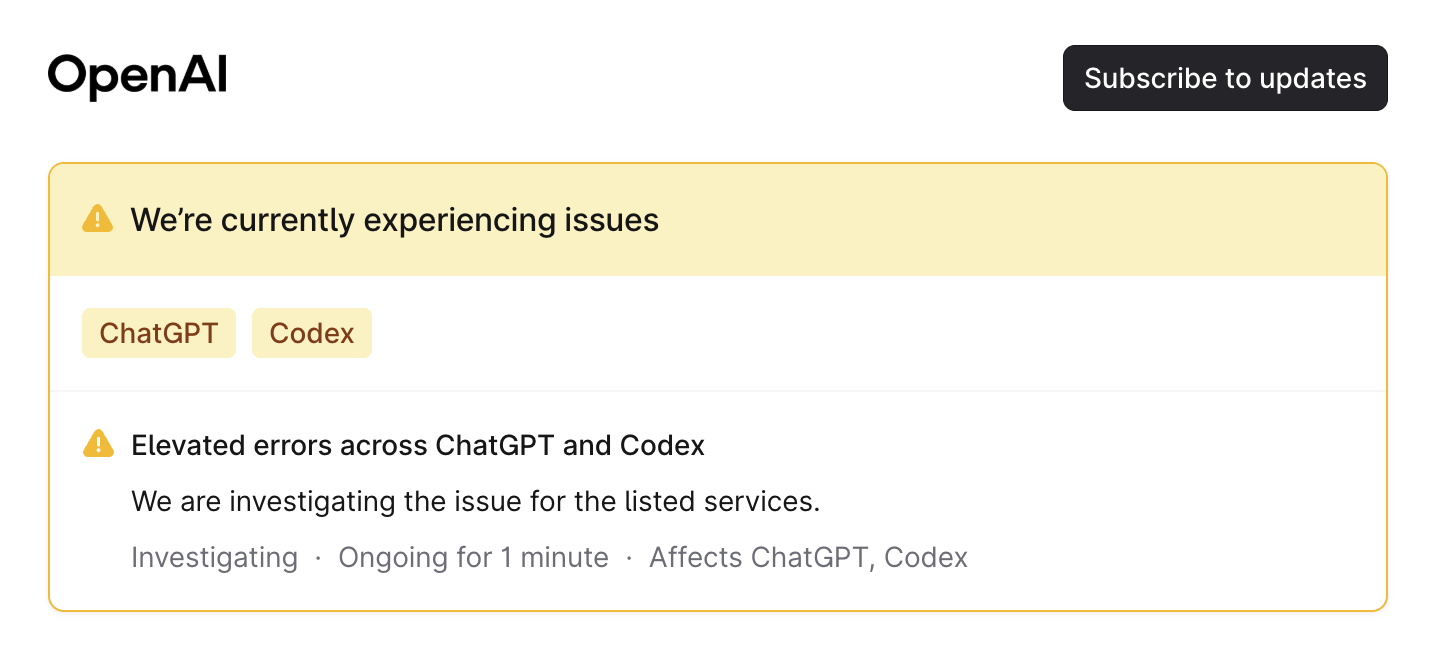Click the divider line below the service tags
Viewport: 1440px width, 650px height.
(x=718, y=390)
